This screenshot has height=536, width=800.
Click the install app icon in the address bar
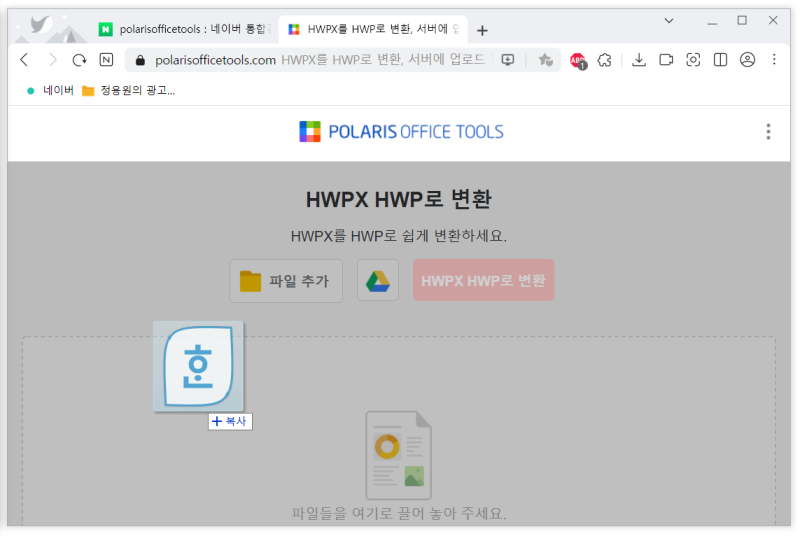click(x=508, y=60)
